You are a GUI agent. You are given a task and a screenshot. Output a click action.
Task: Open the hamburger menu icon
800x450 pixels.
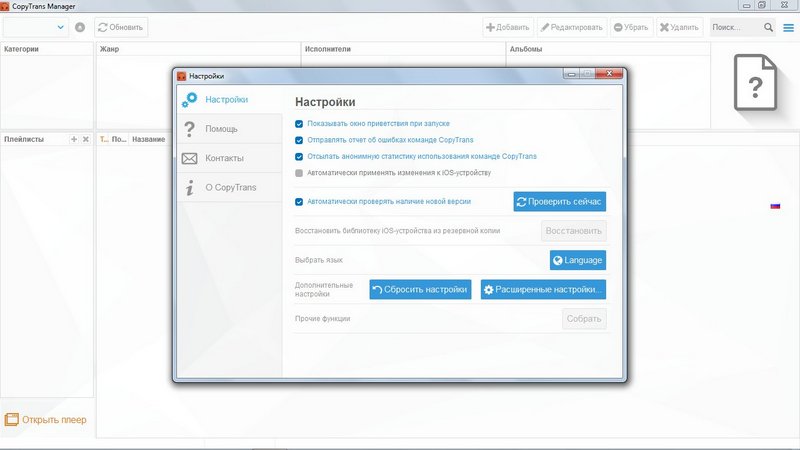pos(789,28)
